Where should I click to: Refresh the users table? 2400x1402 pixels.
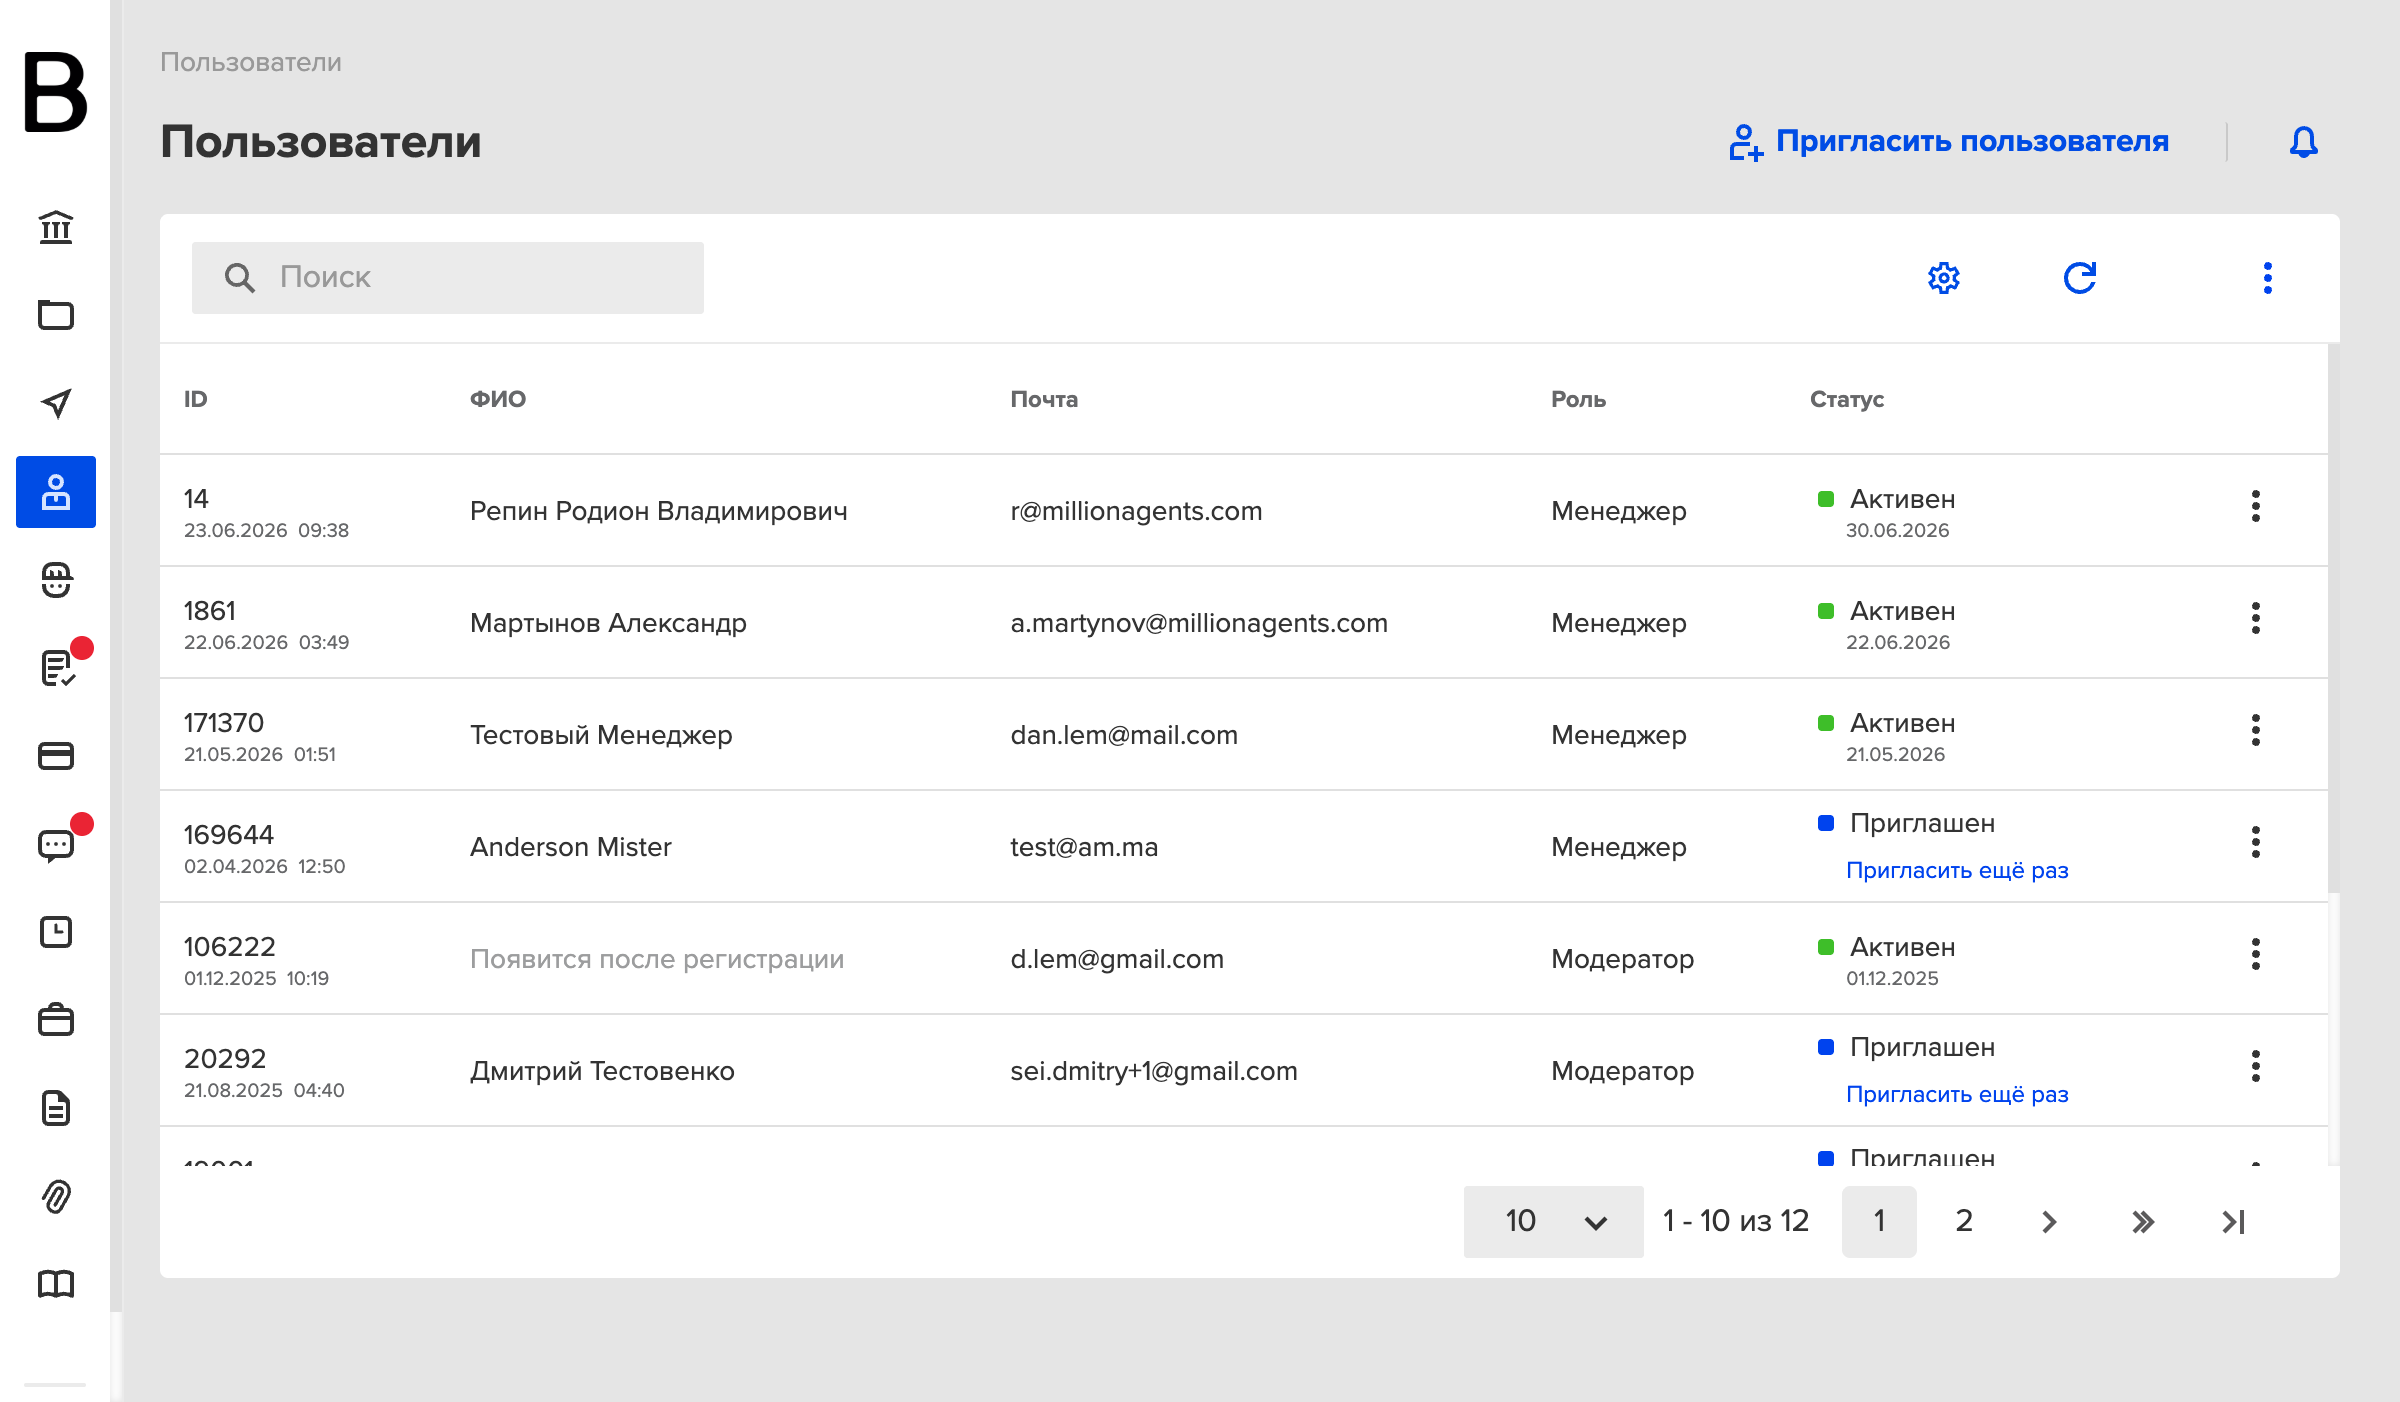point(2080,278)
